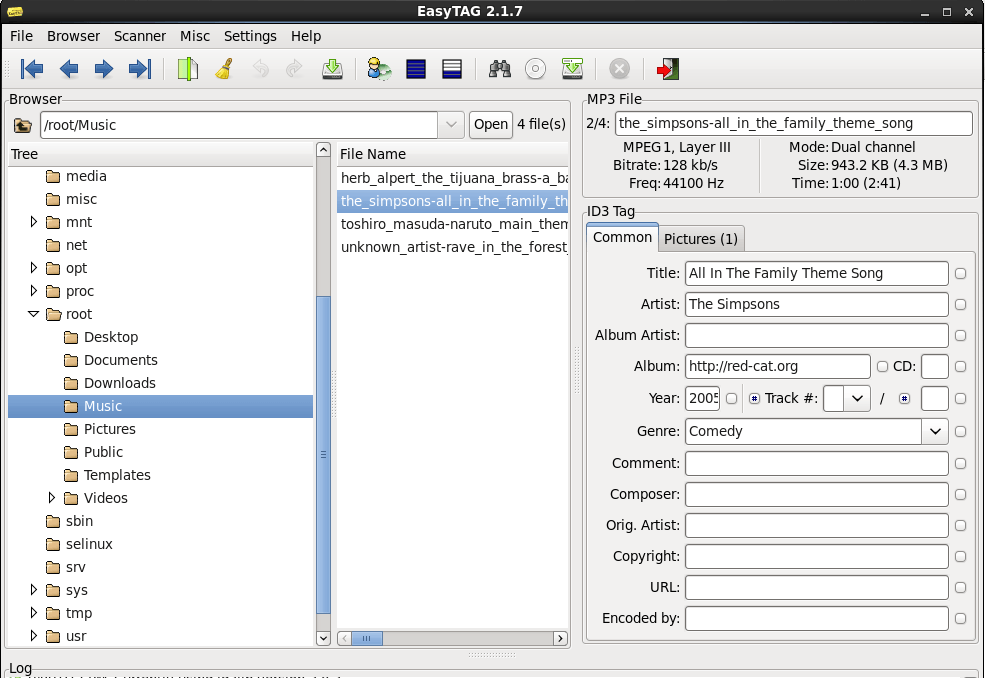Screen dimensions: 985x678
Task: Click the Redo last changes icon
Action: pos(294,69)
